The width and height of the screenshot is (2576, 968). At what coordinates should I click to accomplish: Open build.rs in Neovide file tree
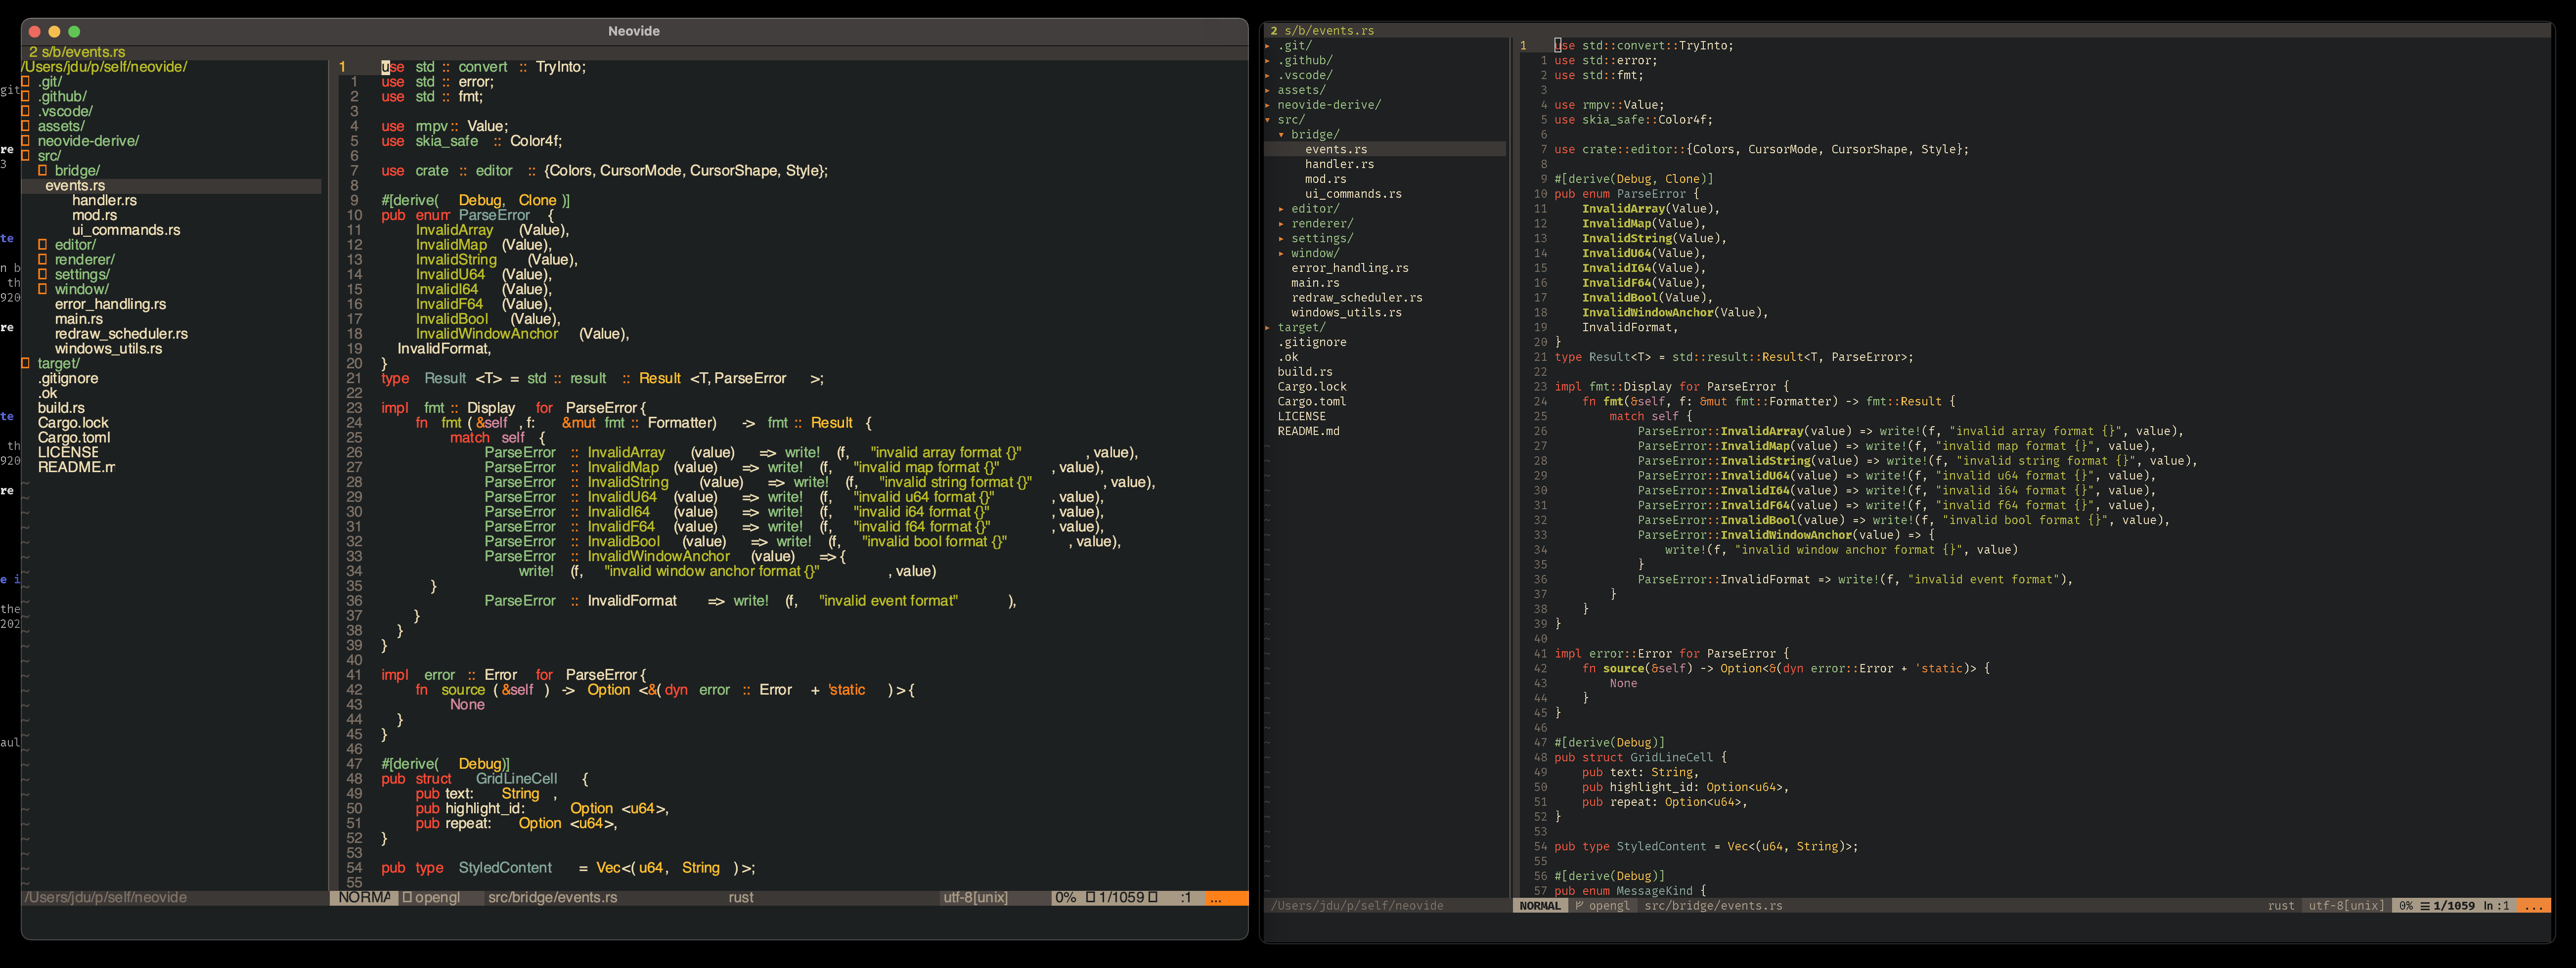pos(61,408)
